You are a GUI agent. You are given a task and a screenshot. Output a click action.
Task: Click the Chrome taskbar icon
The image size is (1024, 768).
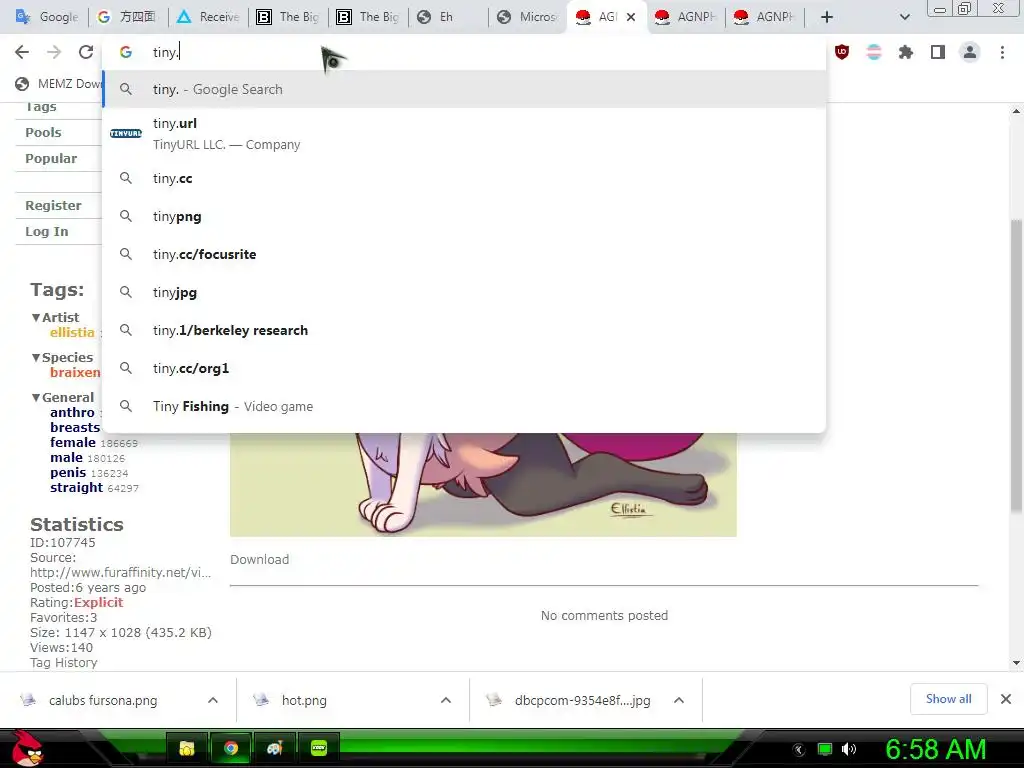(230, 748)
